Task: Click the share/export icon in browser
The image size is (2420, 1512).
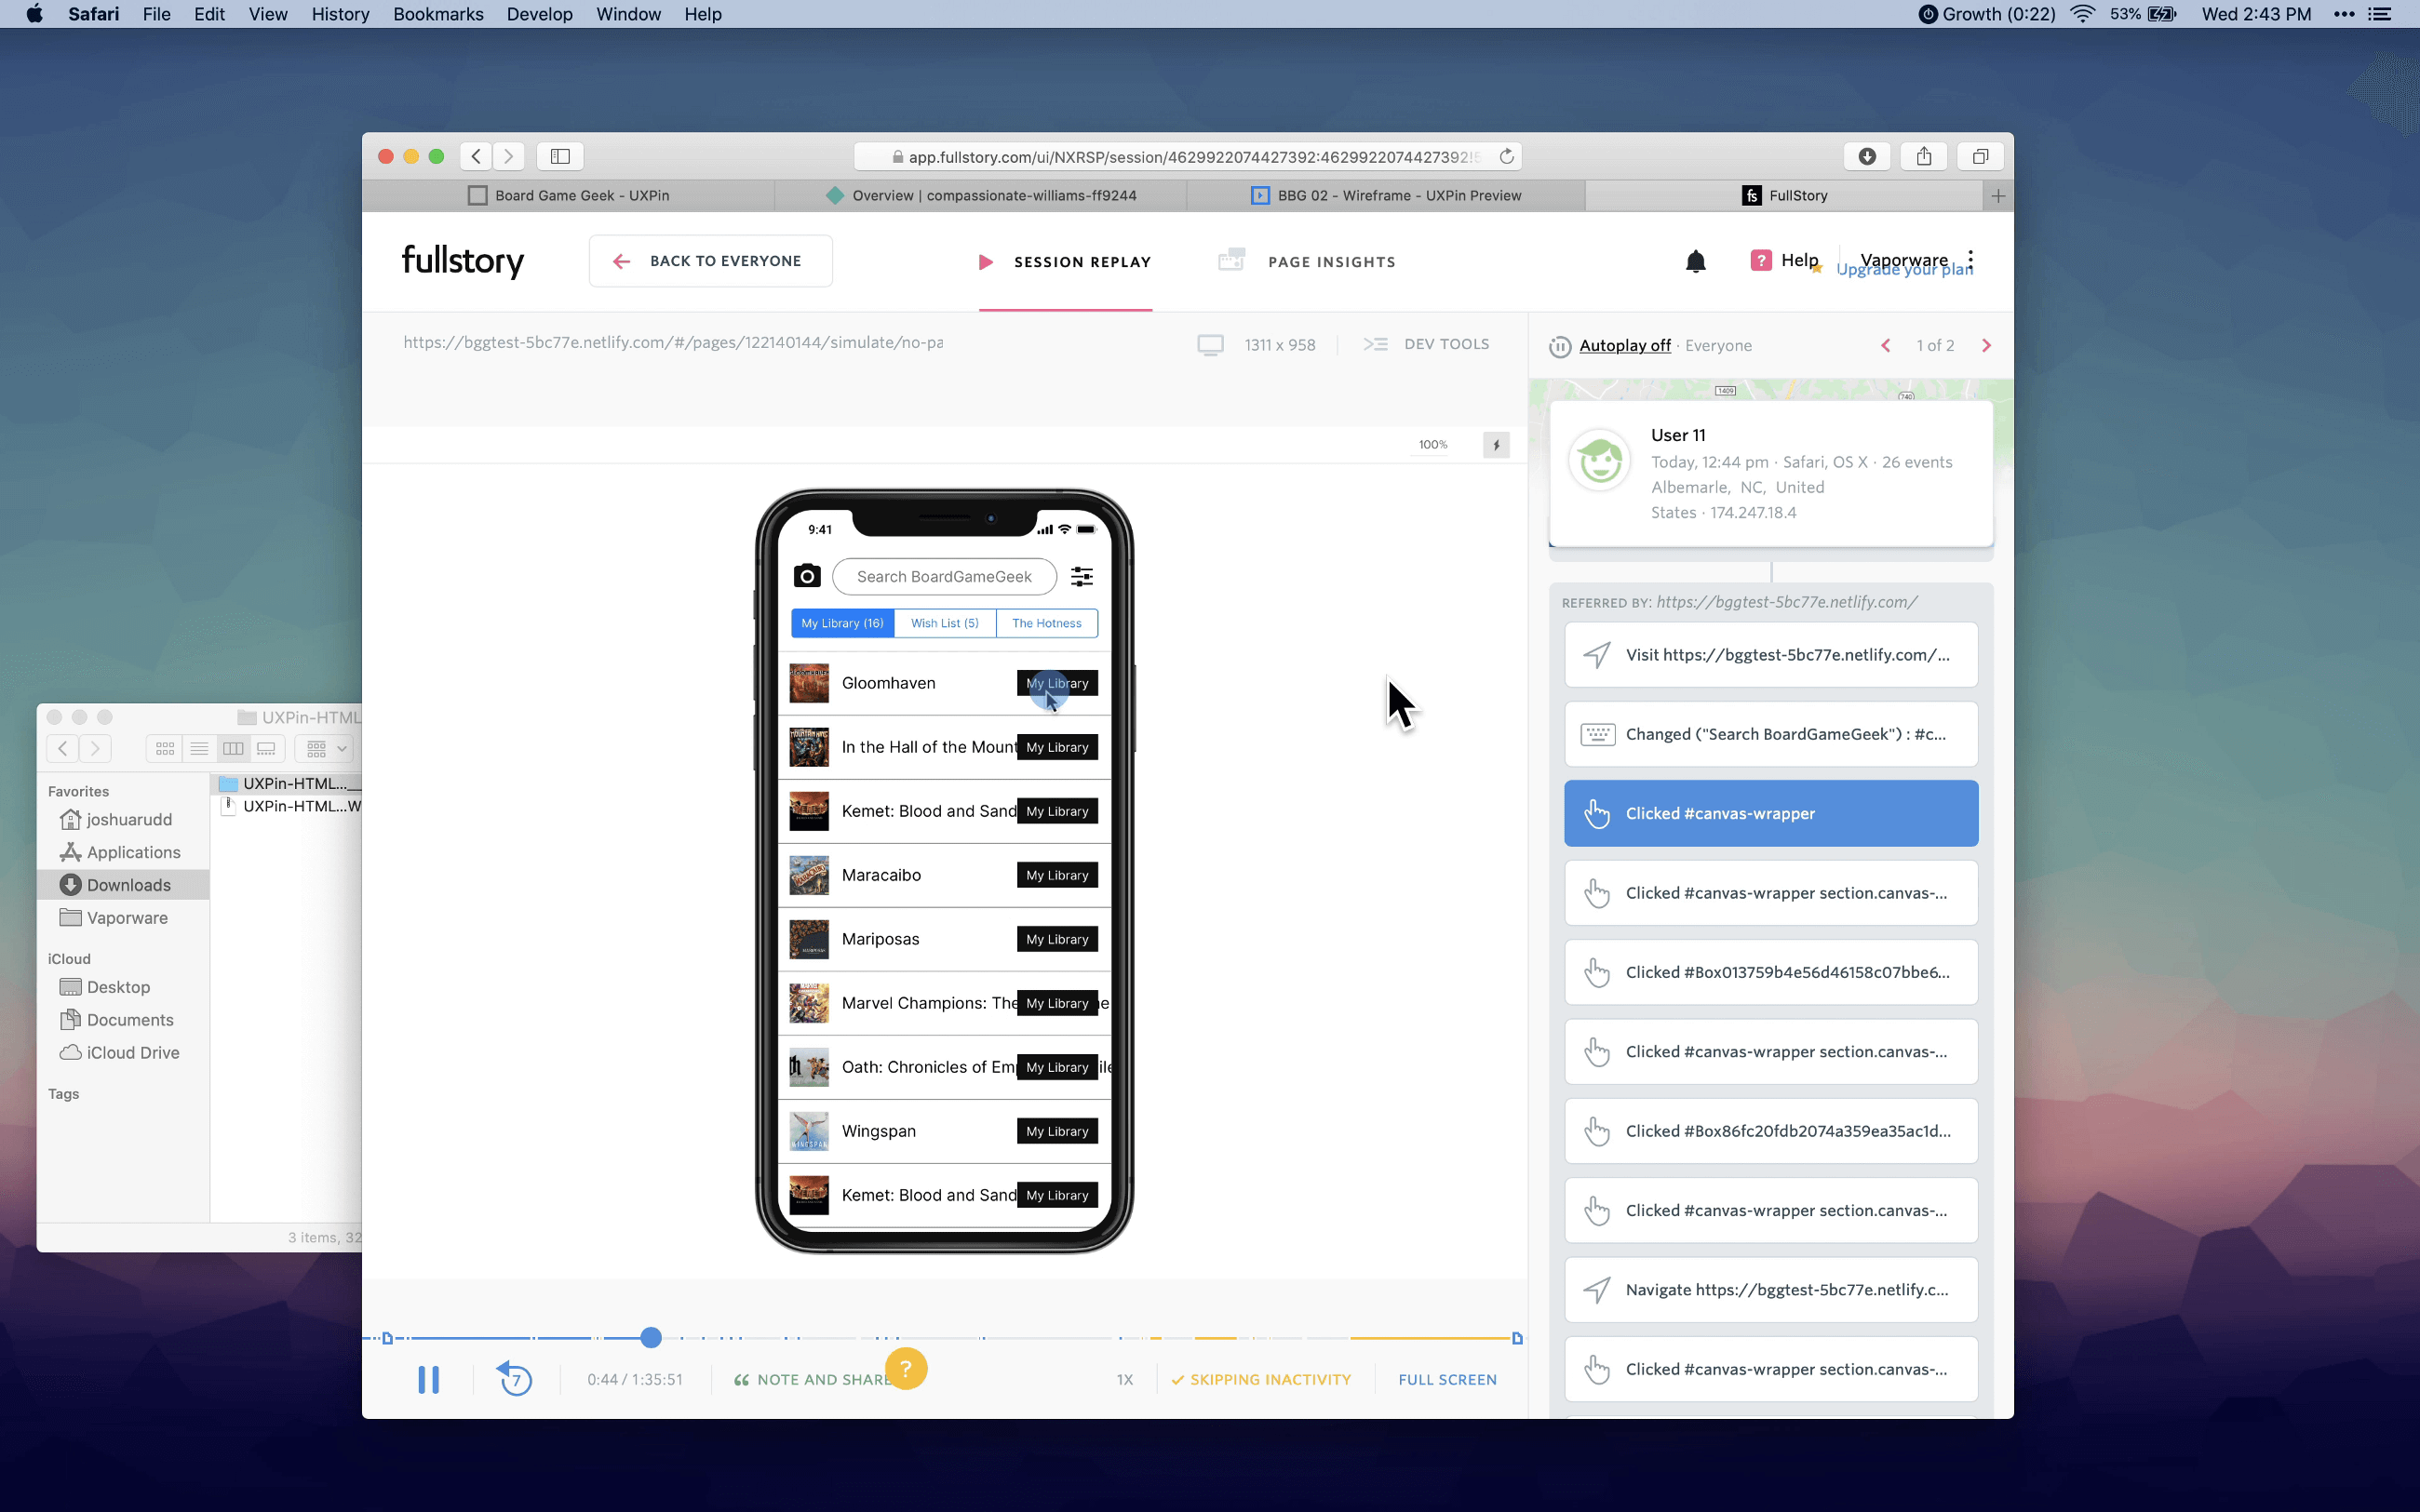Action: [1922, 154]
